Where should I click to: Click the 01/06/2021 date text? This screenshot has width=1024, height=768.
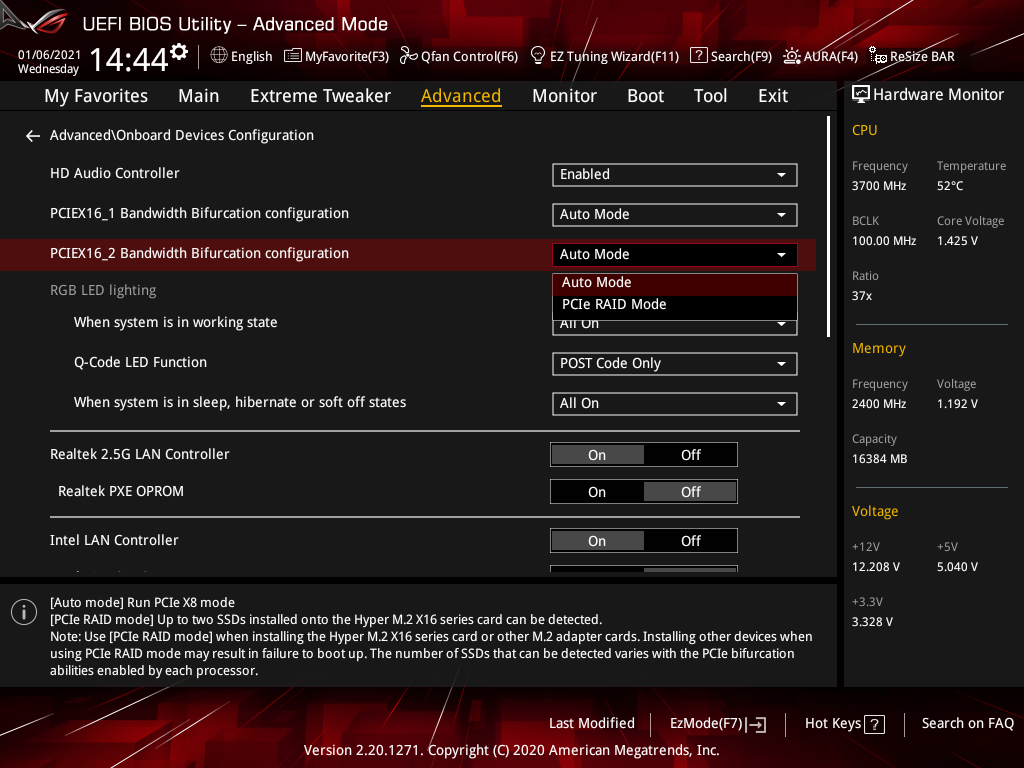pyautogui.click(x=49, y=55)
